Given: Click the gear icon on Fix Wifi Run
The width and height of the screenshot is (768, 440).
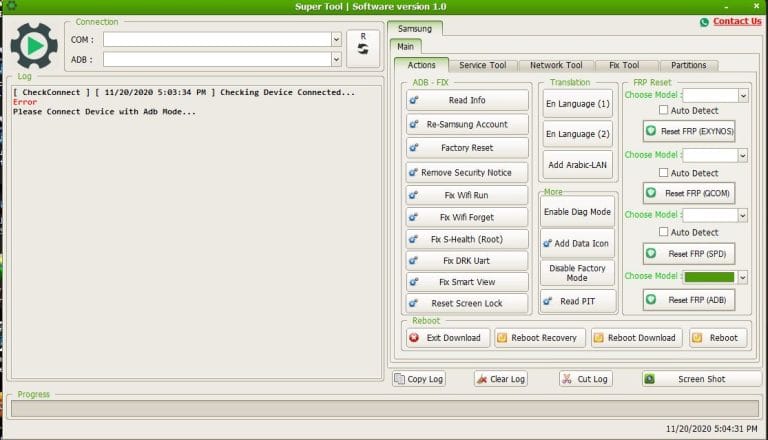Looking at the screenshot, I should pyautogui.click(x=414, y=195).
